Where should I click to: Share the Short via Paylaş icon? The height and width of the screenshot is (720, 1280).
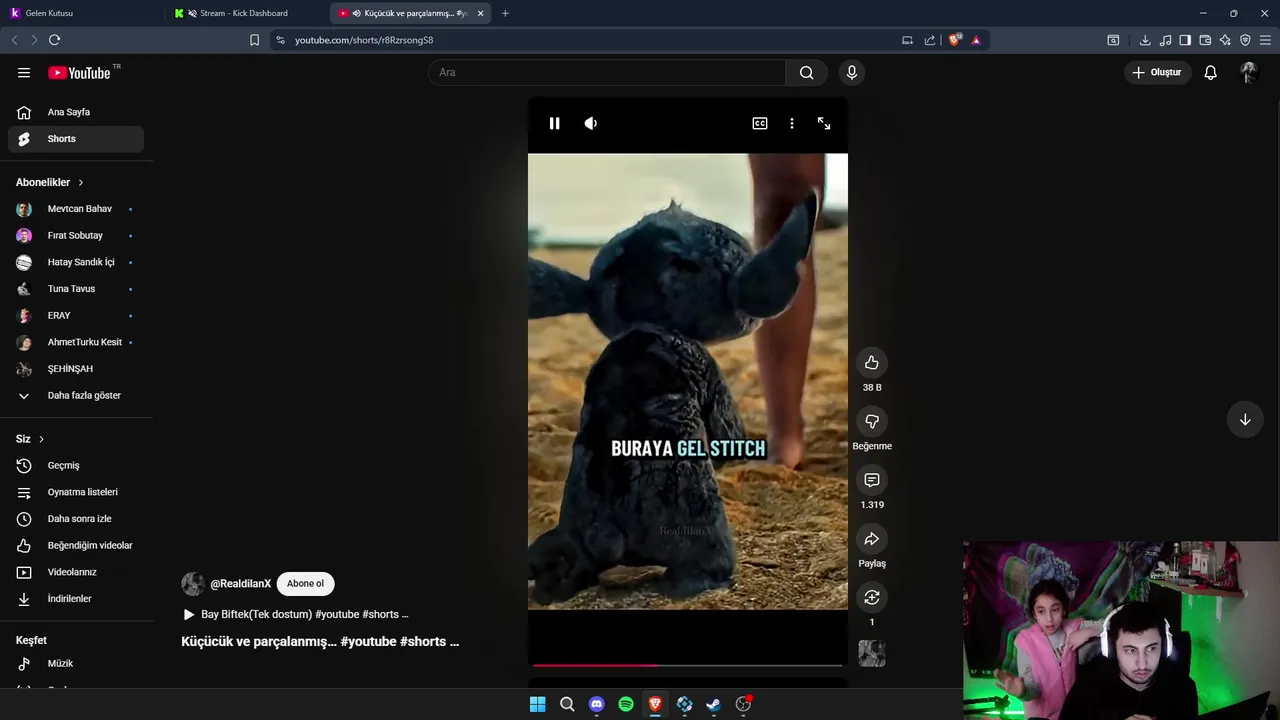tap(872, 539)
